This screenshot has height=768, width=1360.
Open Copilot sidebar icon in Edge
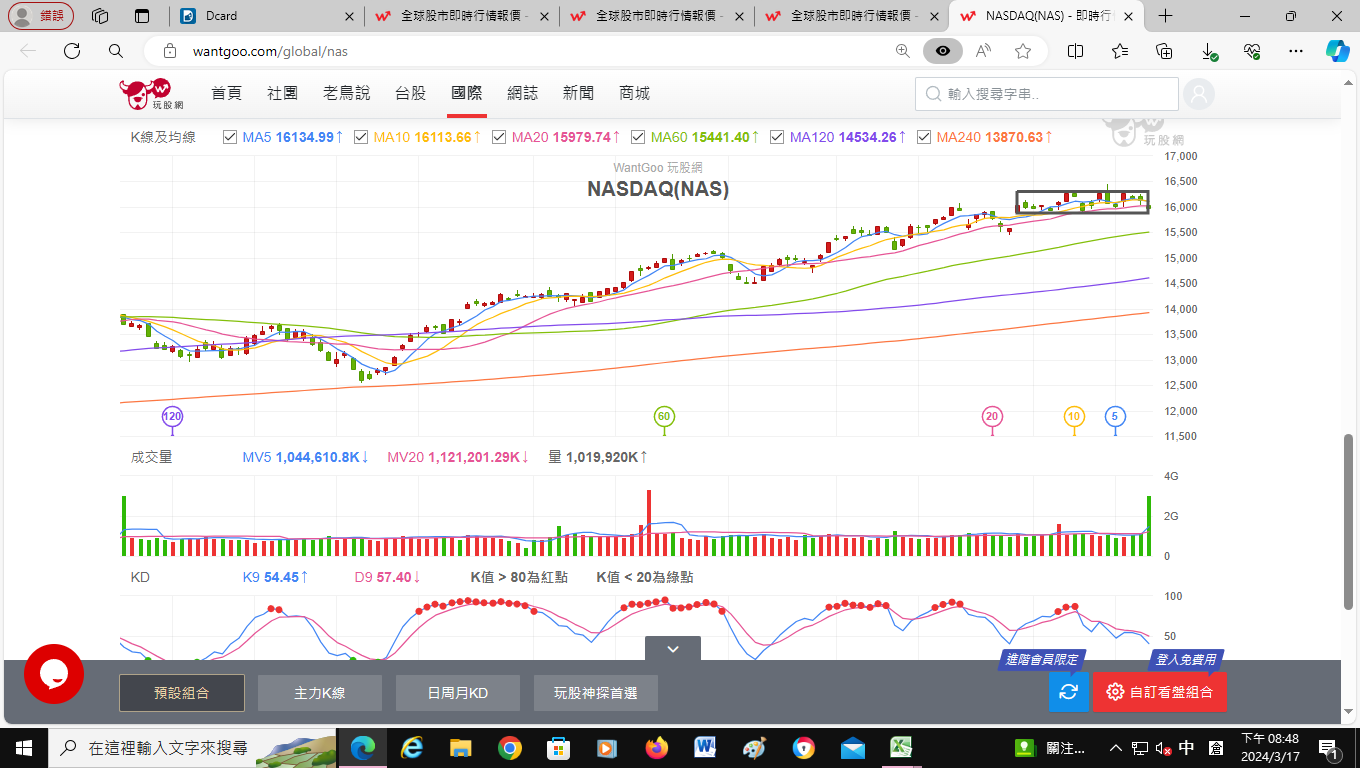[x=1337, y=51]
